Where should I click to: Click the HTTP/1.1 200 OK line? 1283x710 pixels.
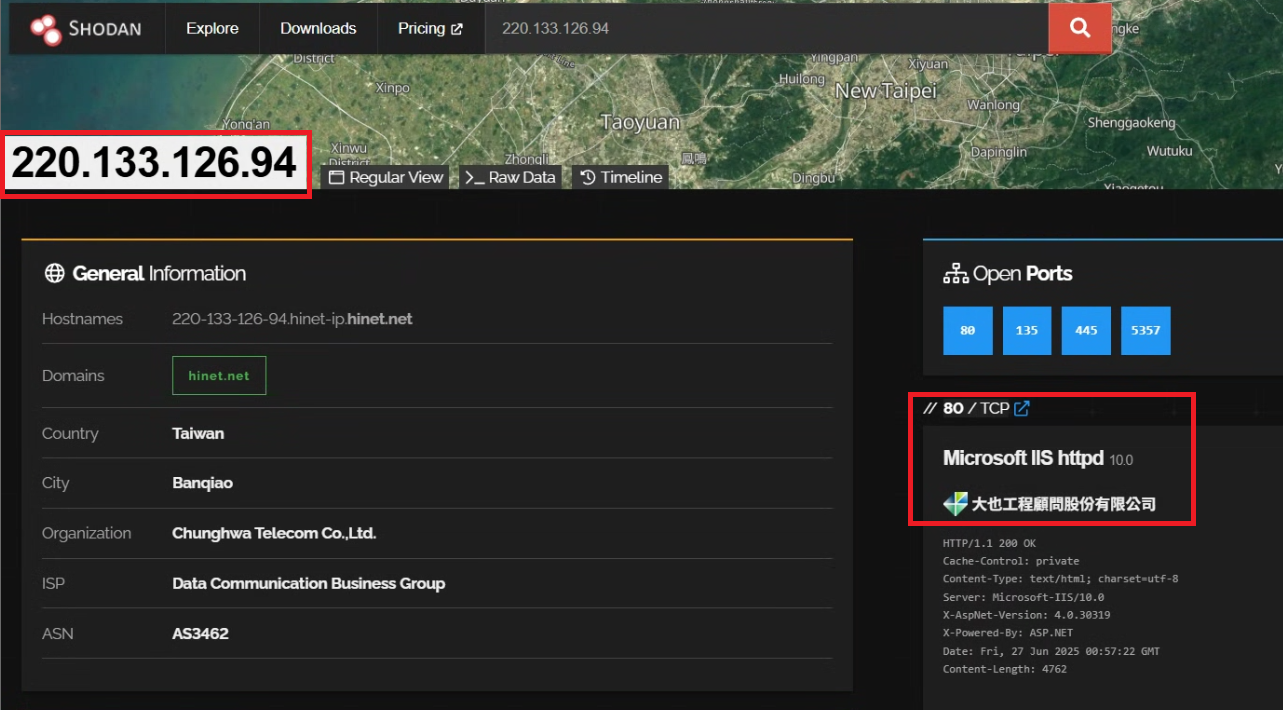(x=989, y=543)
